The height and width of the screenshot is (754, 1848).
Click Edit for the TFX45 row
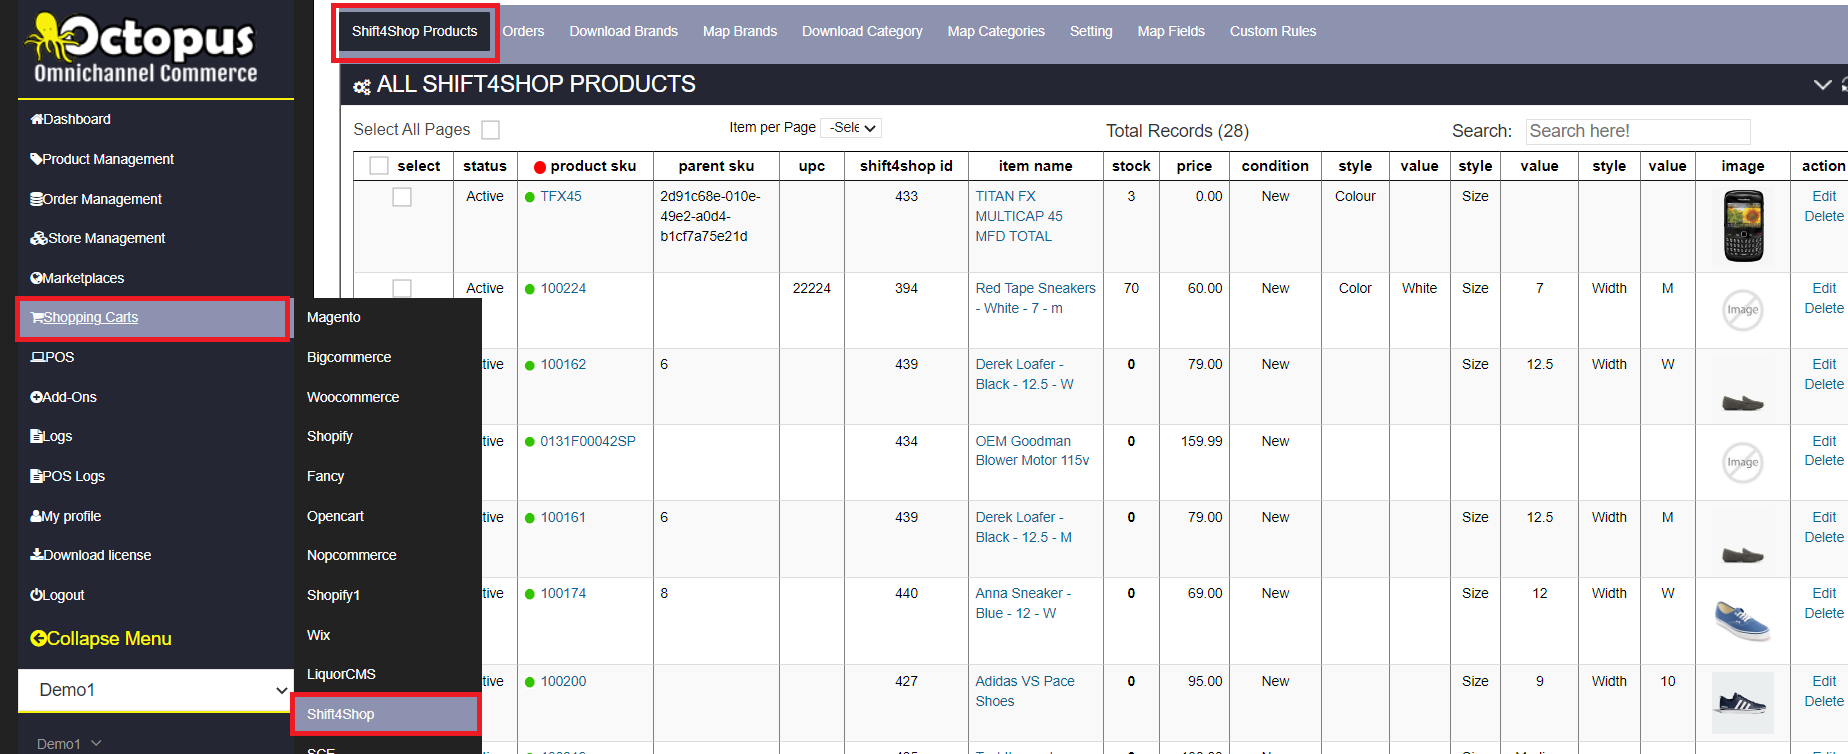click(1824, 196)
